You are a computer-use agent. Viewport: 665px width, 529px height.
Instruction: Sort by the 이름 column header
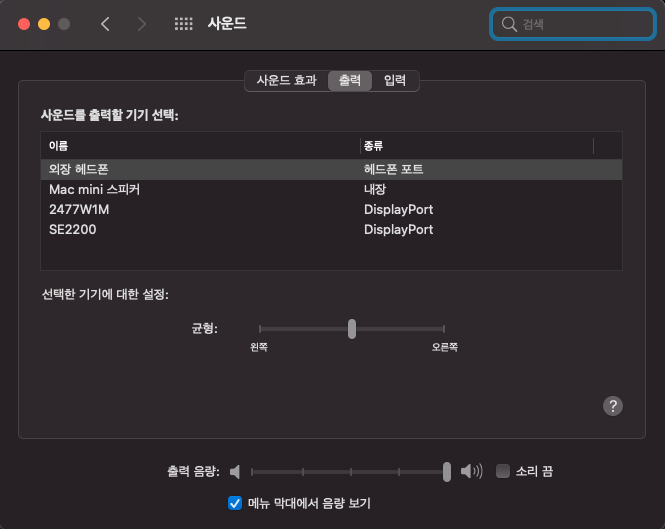[x=200, y=146]
